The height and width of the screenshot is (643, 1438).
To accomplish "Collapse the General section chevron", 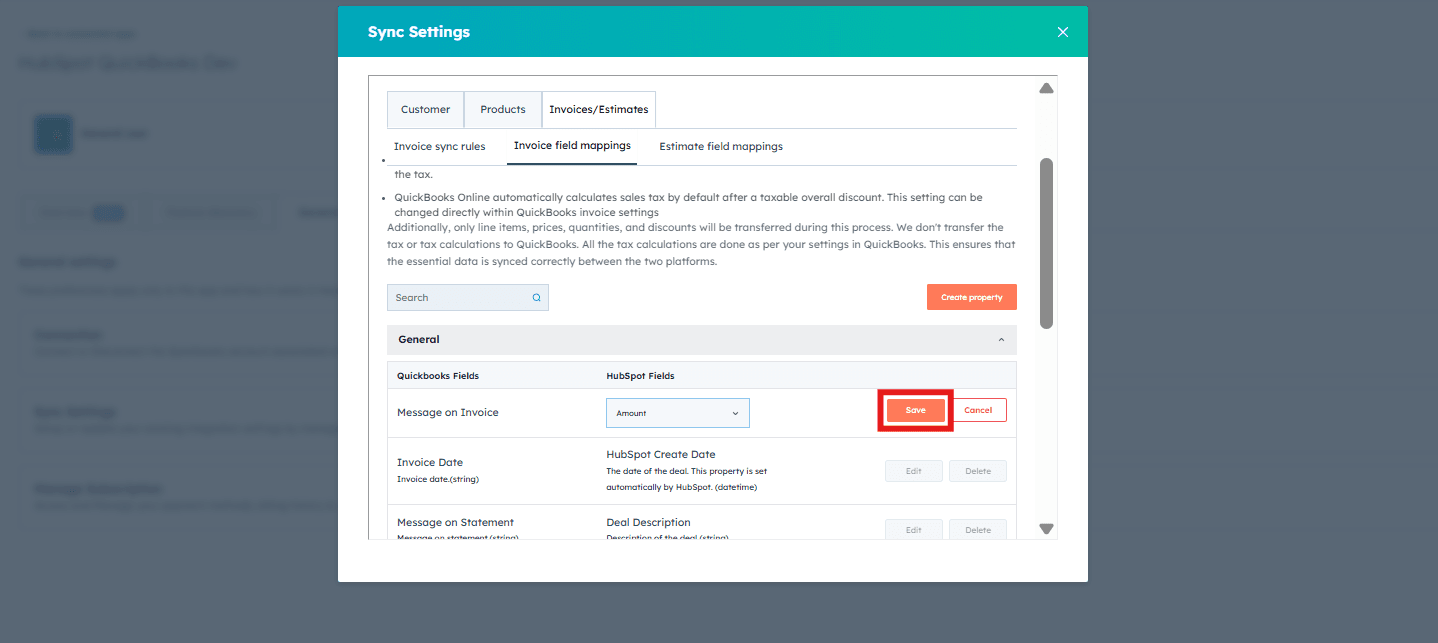I will point(1002,340).
